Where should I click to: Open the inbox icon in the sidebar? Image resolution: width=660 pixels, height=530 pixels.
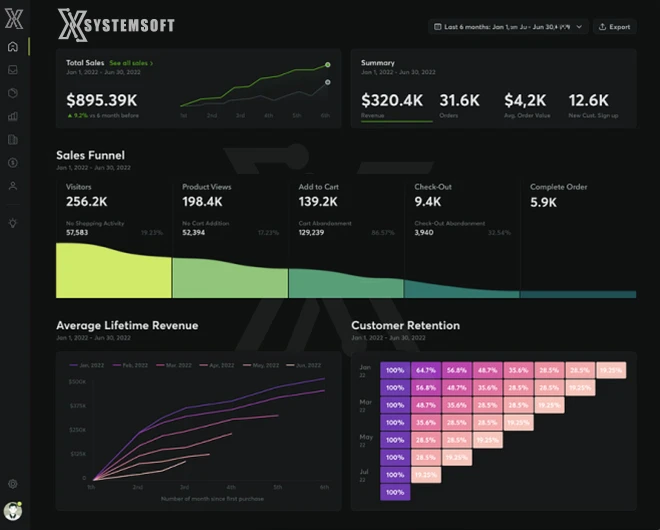[x=13, y=70]
